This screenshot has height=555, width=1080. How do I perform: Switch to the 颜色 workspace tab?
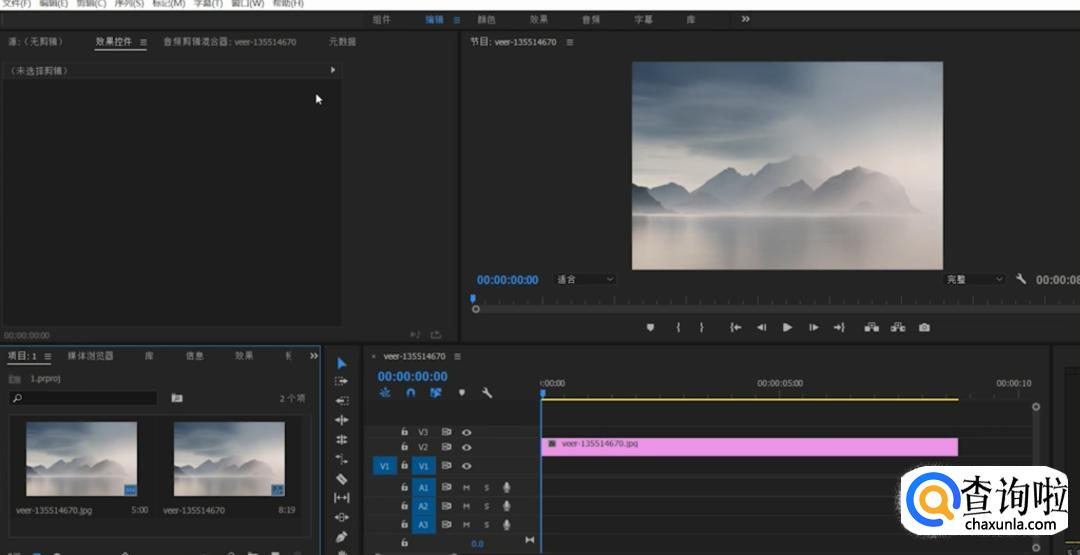pyautogui.click(x=486, y=19)
